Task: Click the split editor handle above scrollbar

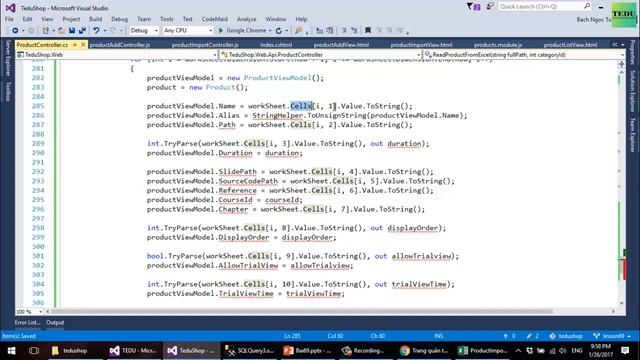Action: (622, 64)
